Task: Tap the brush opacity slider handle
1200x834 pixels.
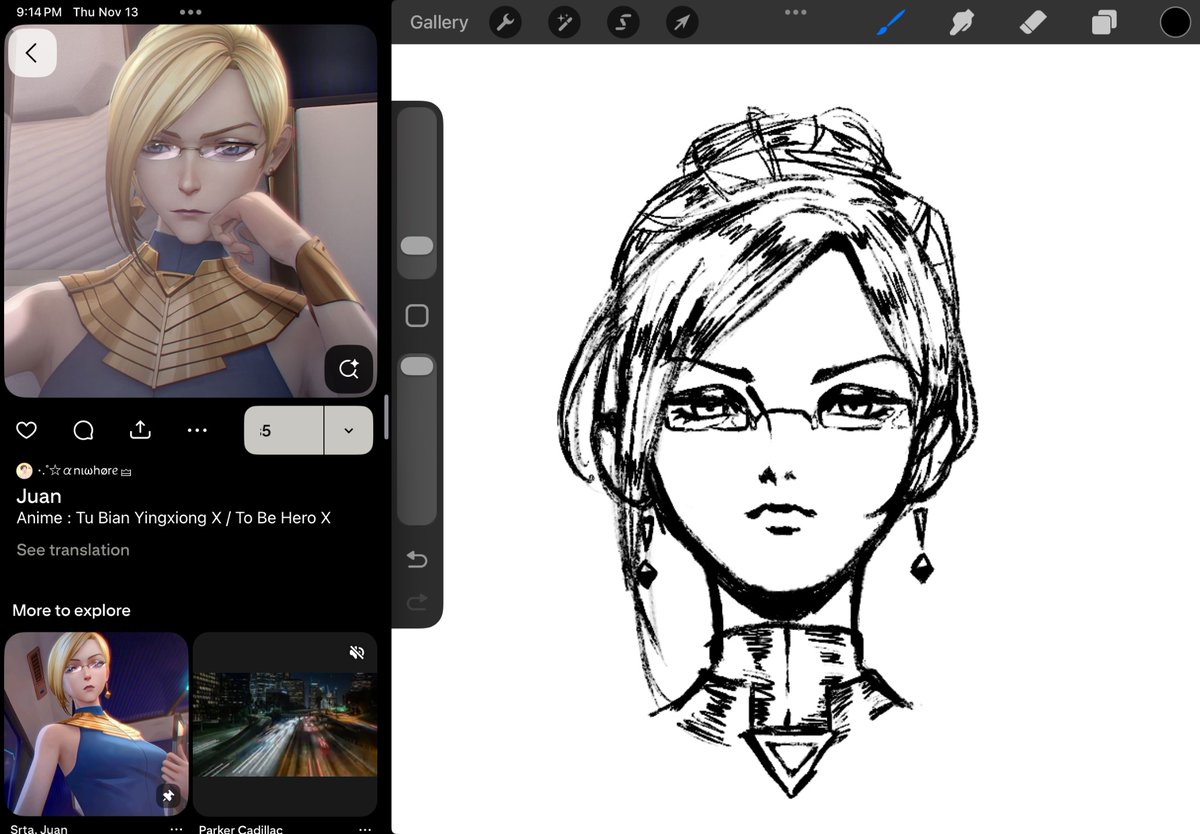Action: (x=417, y=367)
